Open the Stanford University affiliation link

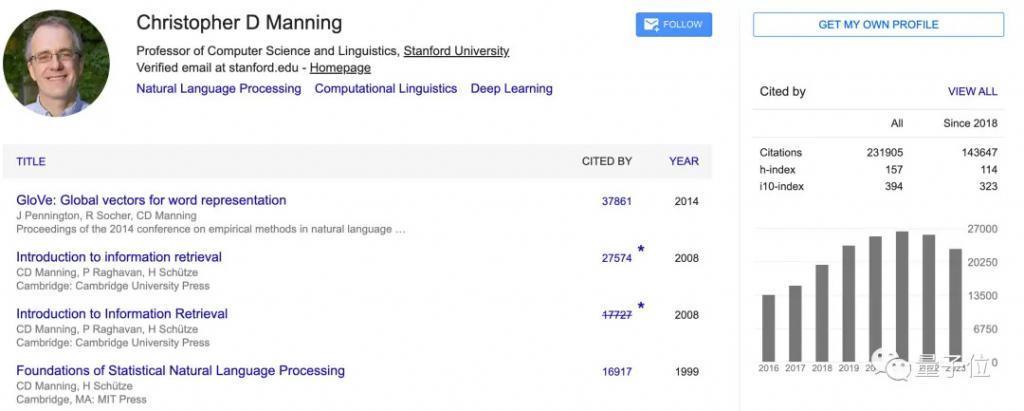click(x=456, y=51)
